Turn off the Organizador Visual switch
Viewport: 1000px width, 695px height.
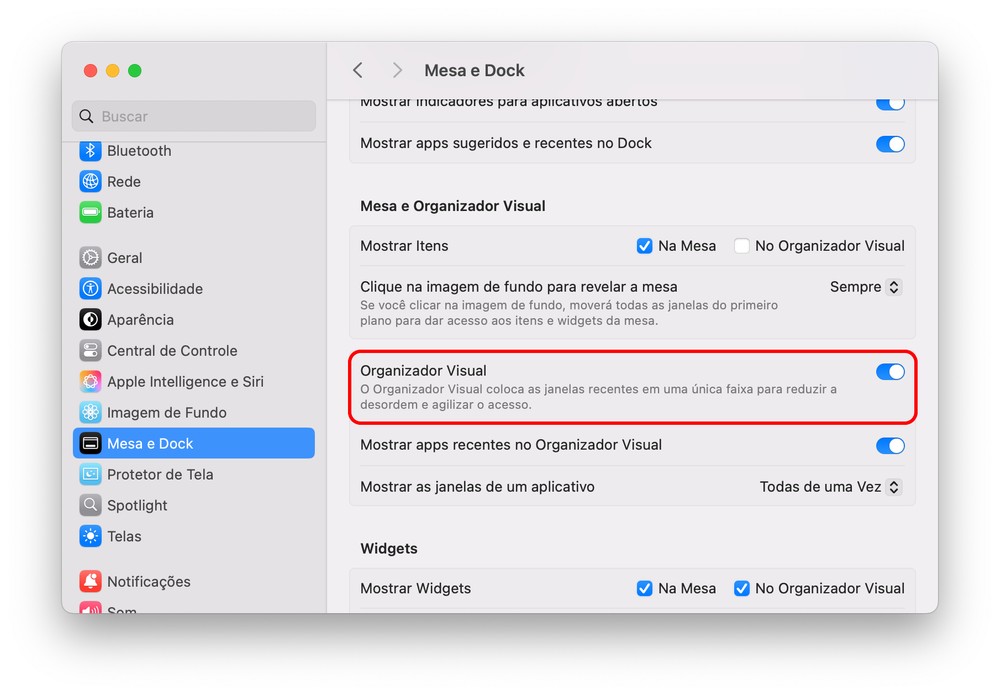point(890,372)
